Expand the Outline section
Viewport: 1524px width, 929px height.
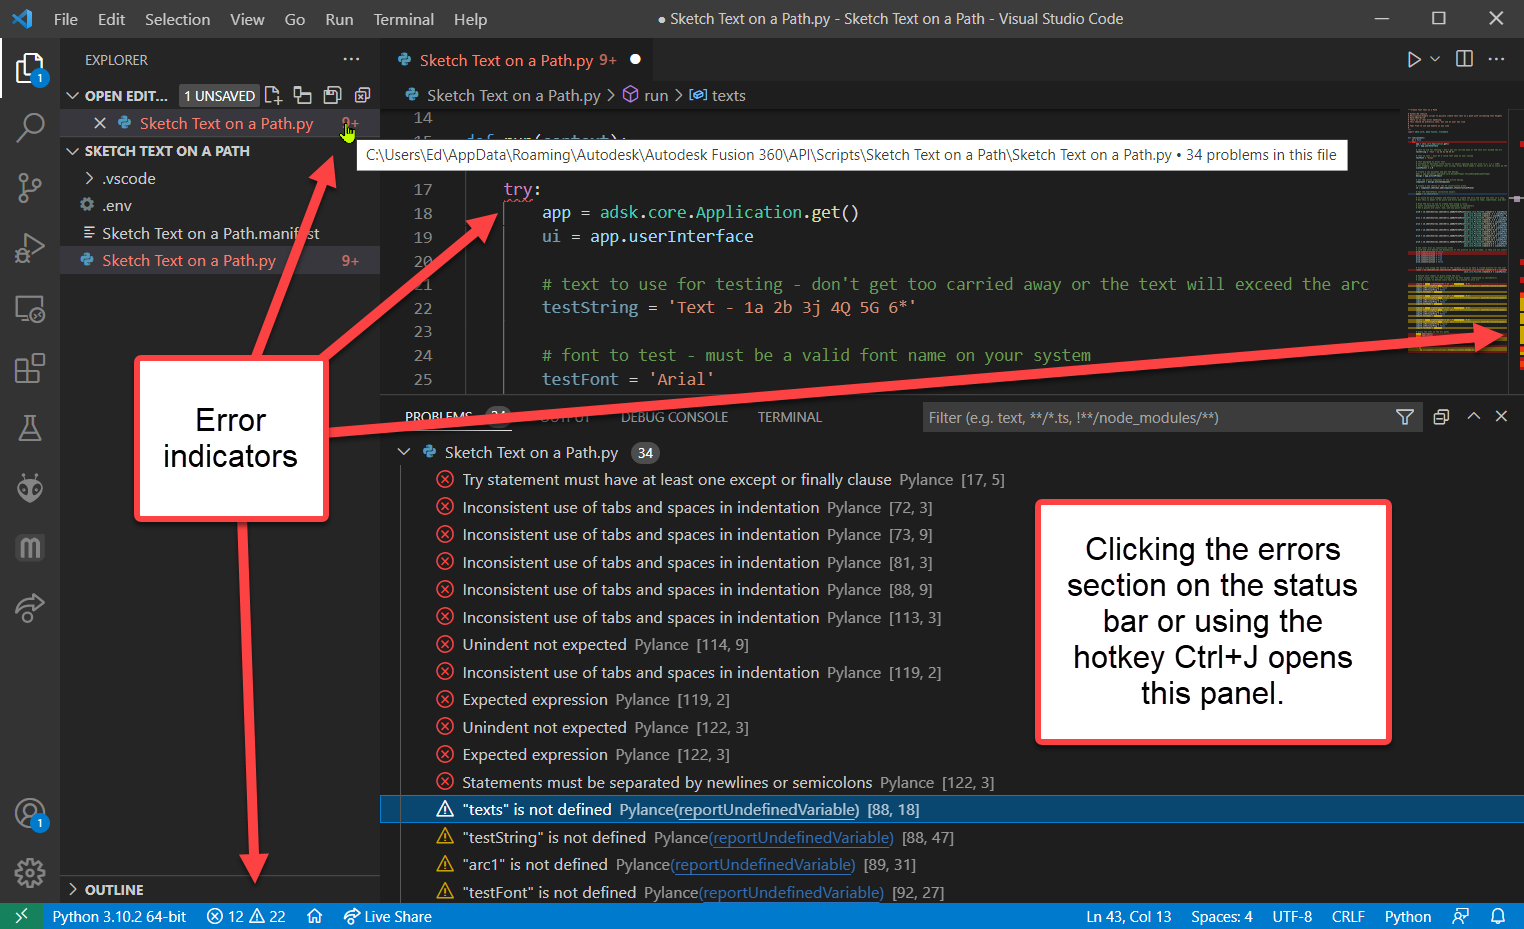(114, 889)
